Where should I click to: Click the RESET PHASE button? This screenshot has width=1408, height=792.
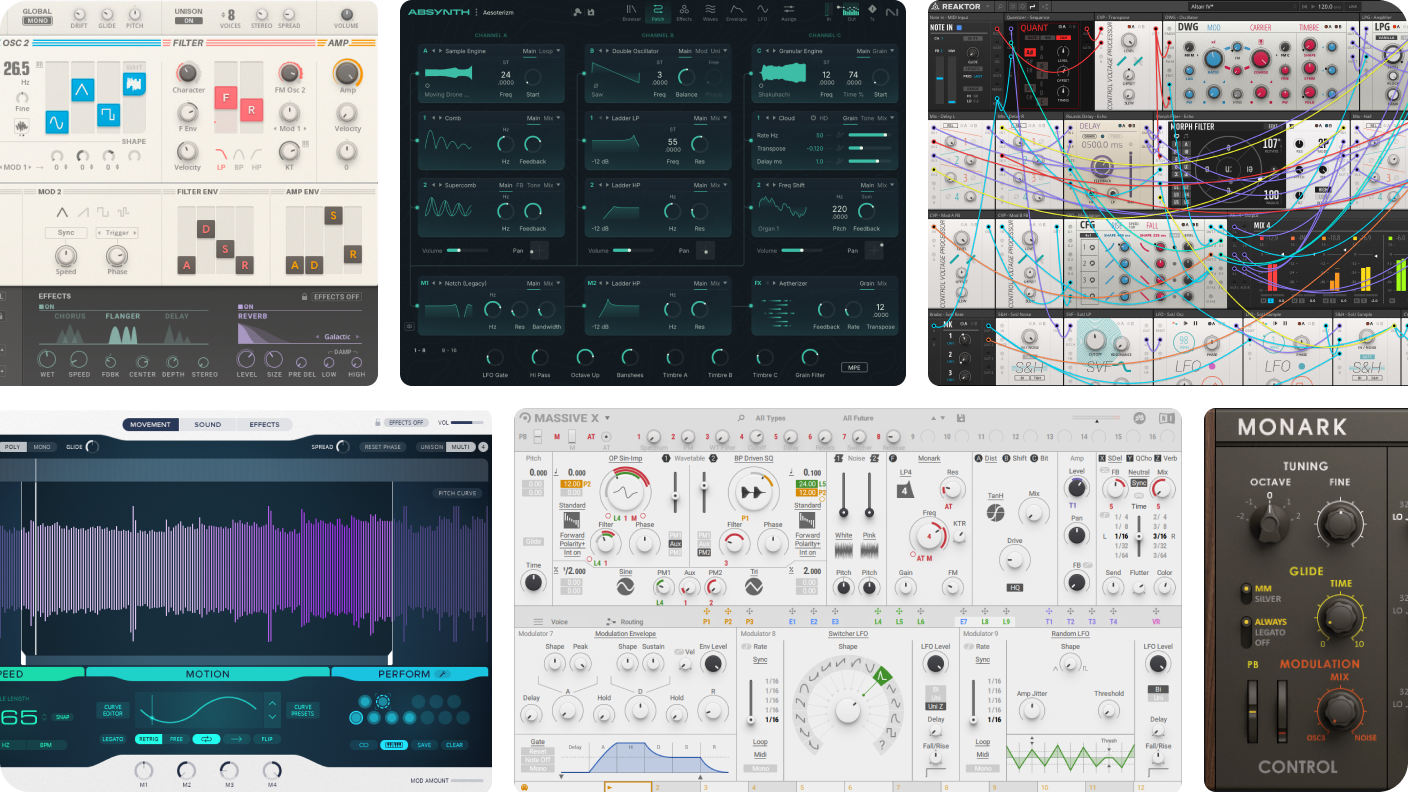(x=385, y=447)
